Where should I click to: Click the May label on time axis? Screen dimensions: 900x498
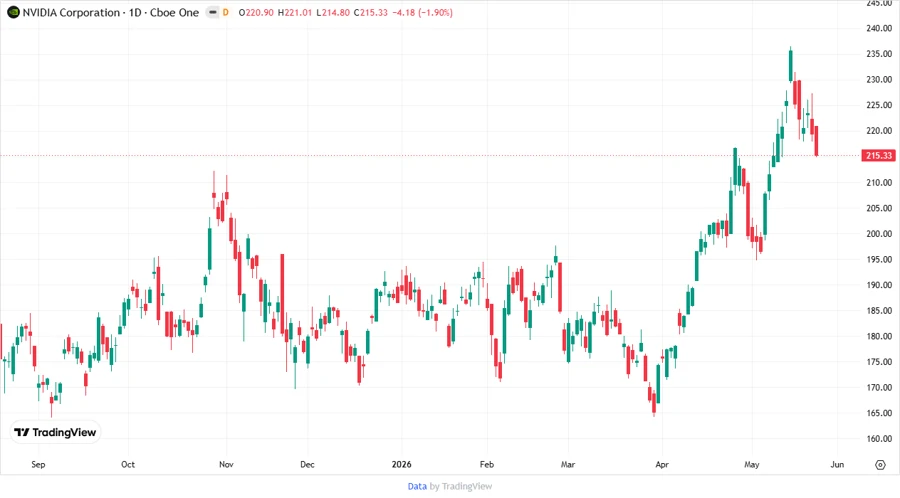tap(751, 464)
